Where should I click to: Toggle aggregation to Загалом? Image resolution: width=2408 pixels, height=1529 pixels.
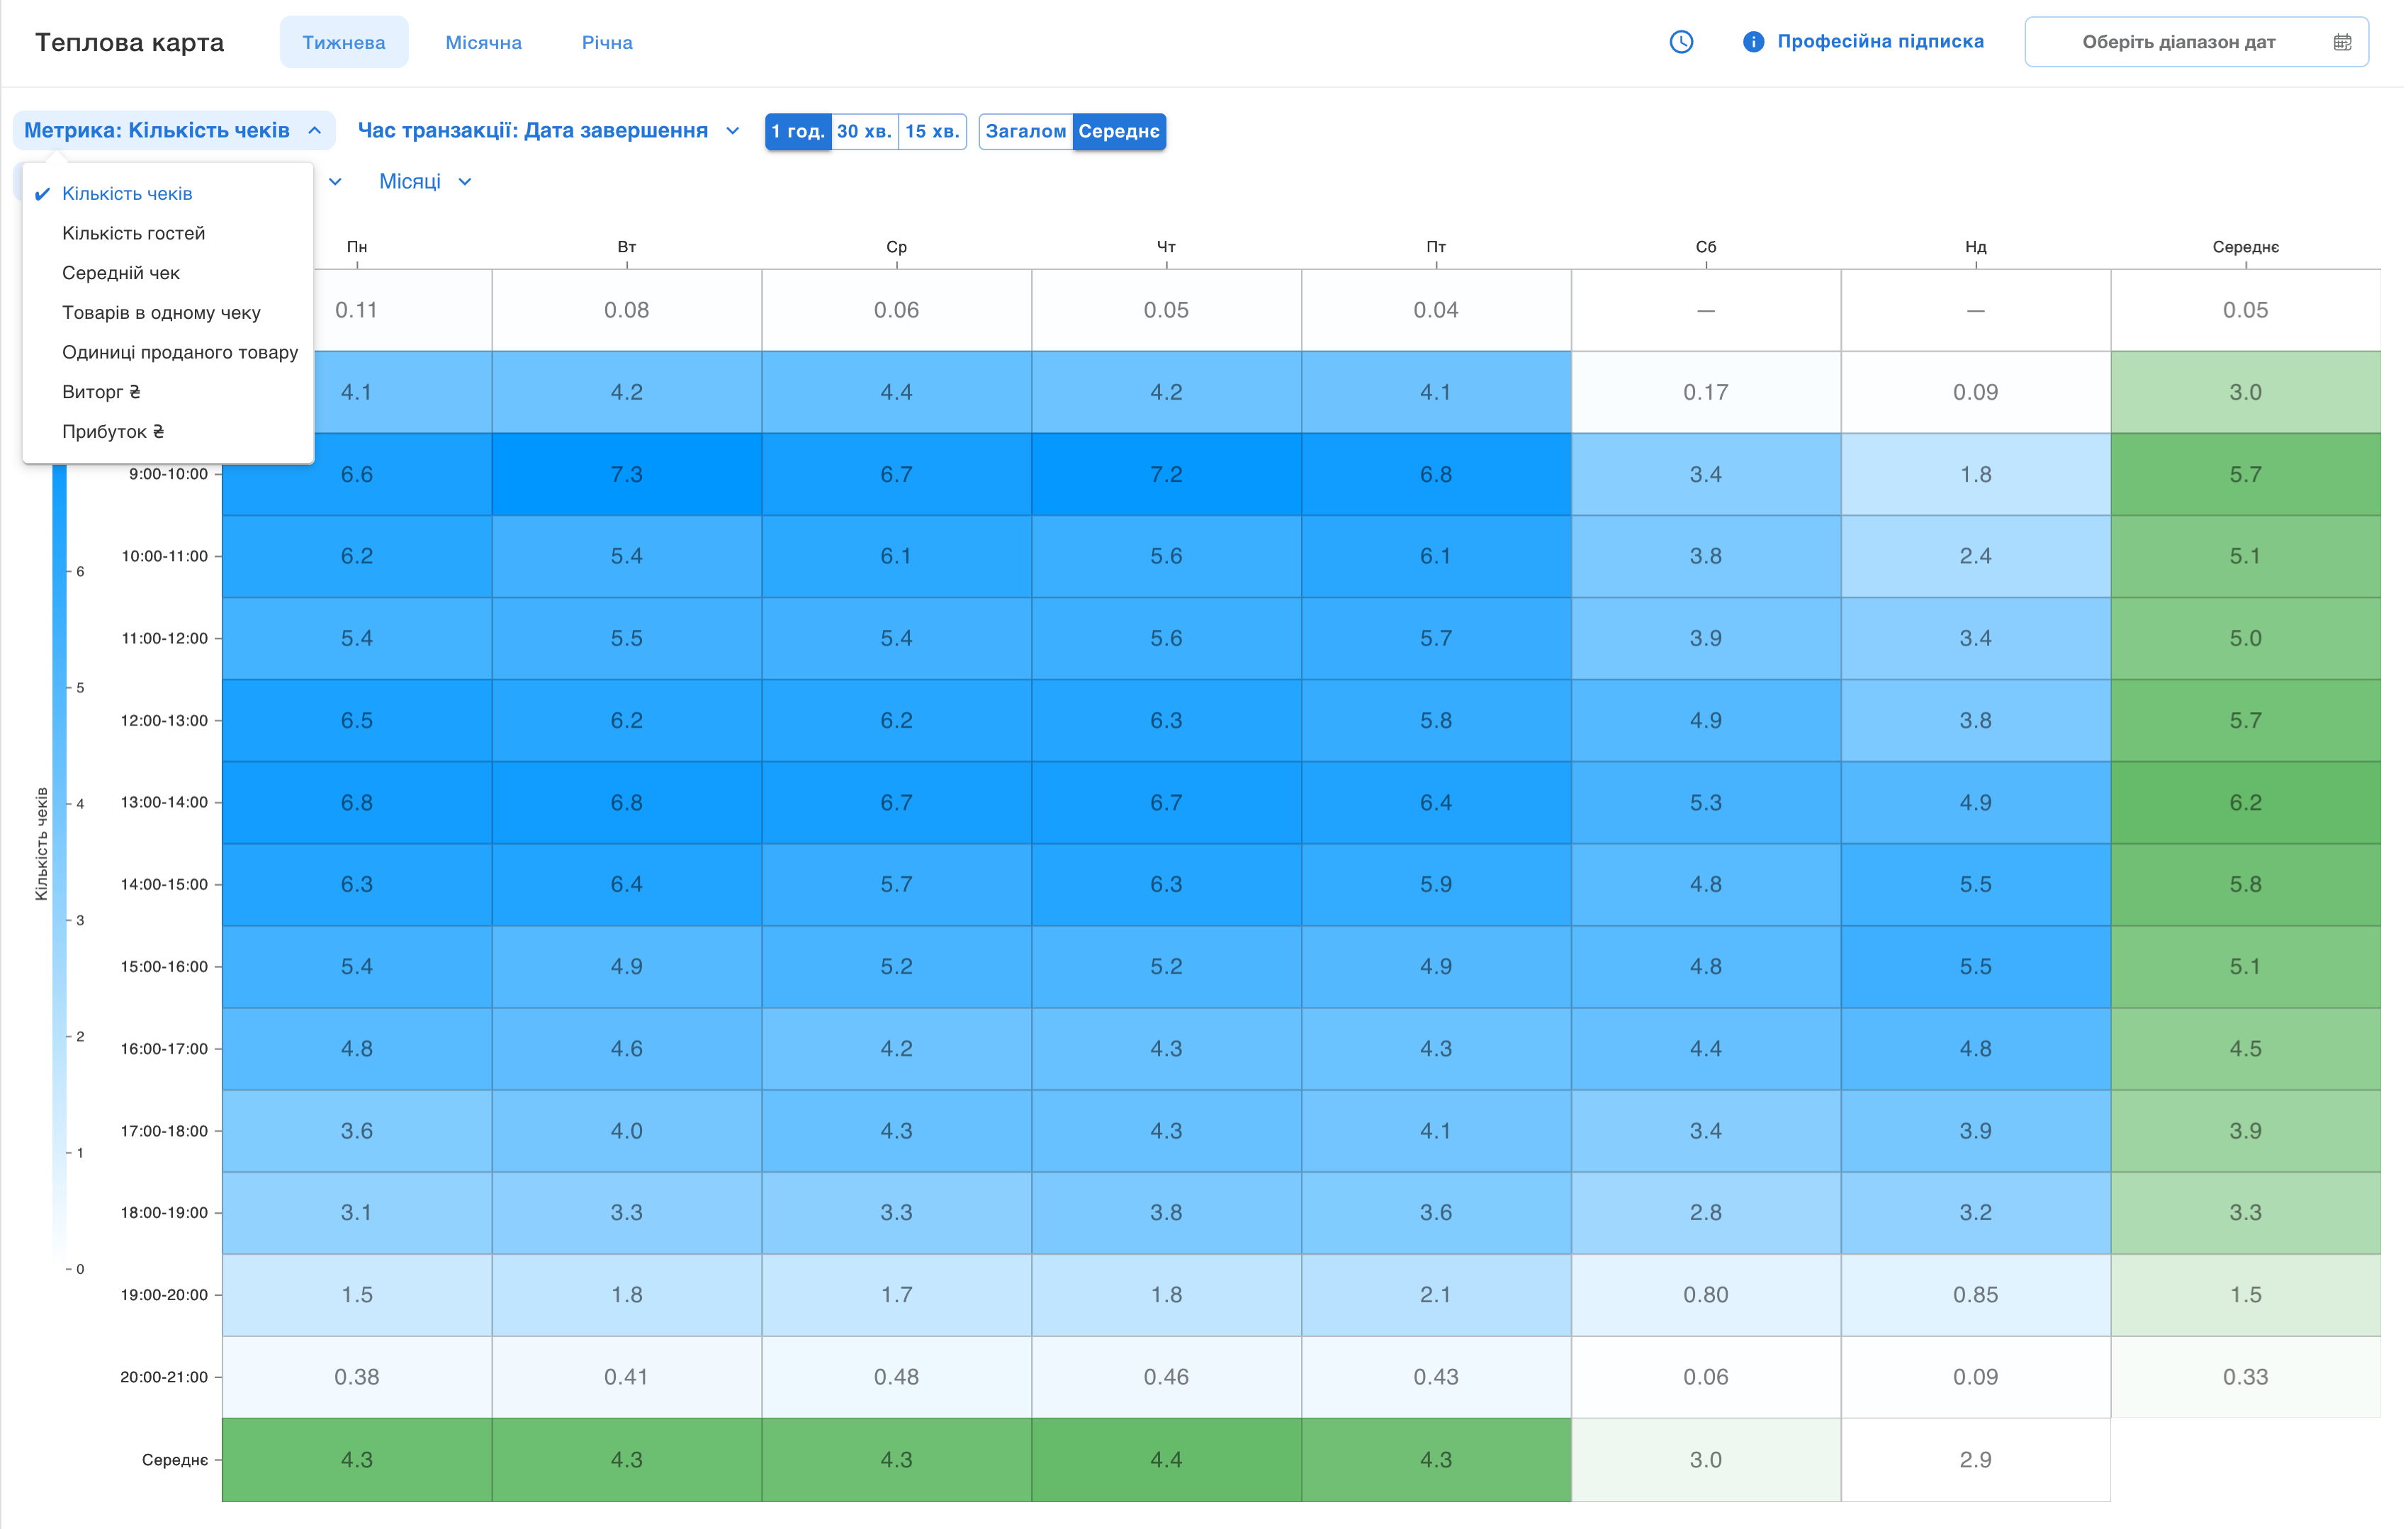tap(1025, 131)
